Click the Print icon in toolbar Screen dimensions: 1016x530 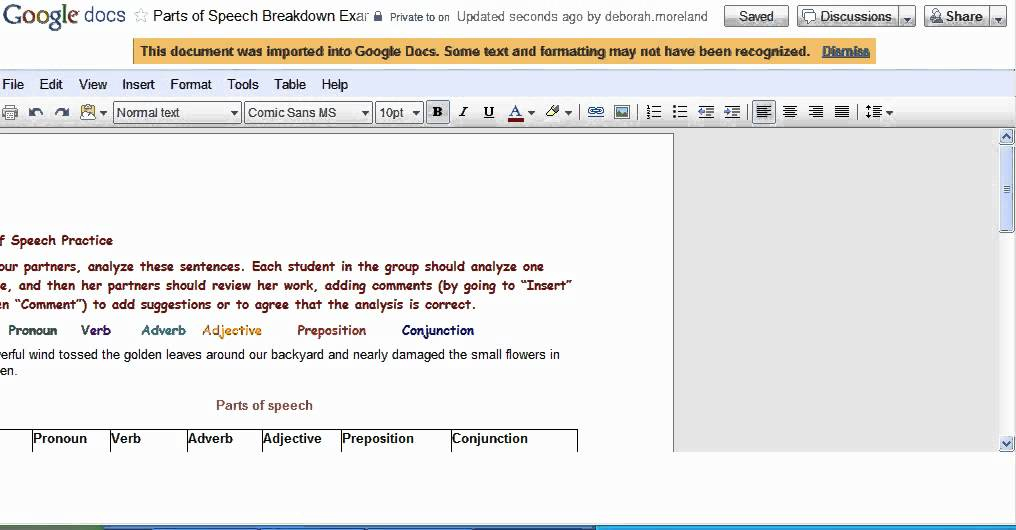pos(9,112)
